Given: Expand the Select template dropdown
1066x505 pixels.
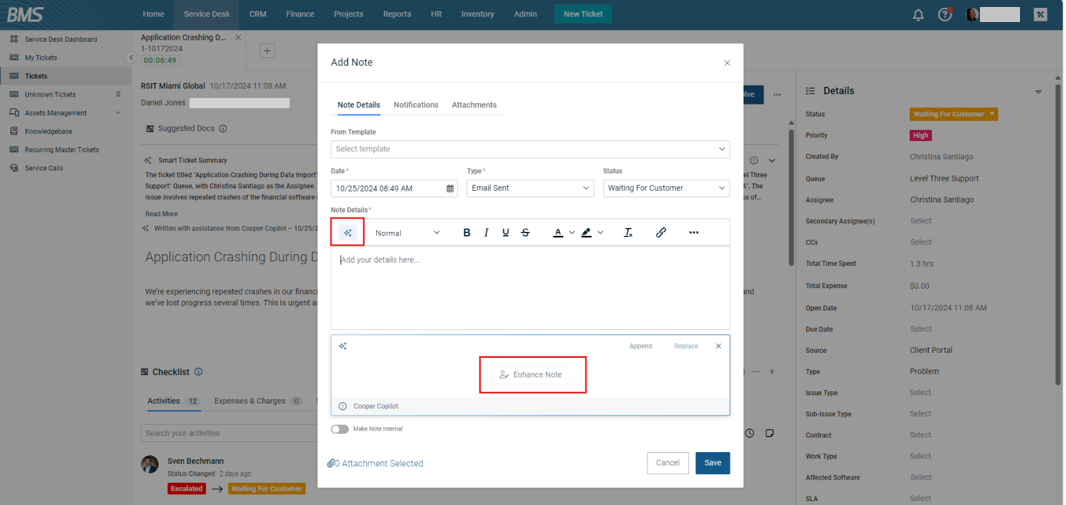Looking at the screenshot, I should (x=530, y=149).
